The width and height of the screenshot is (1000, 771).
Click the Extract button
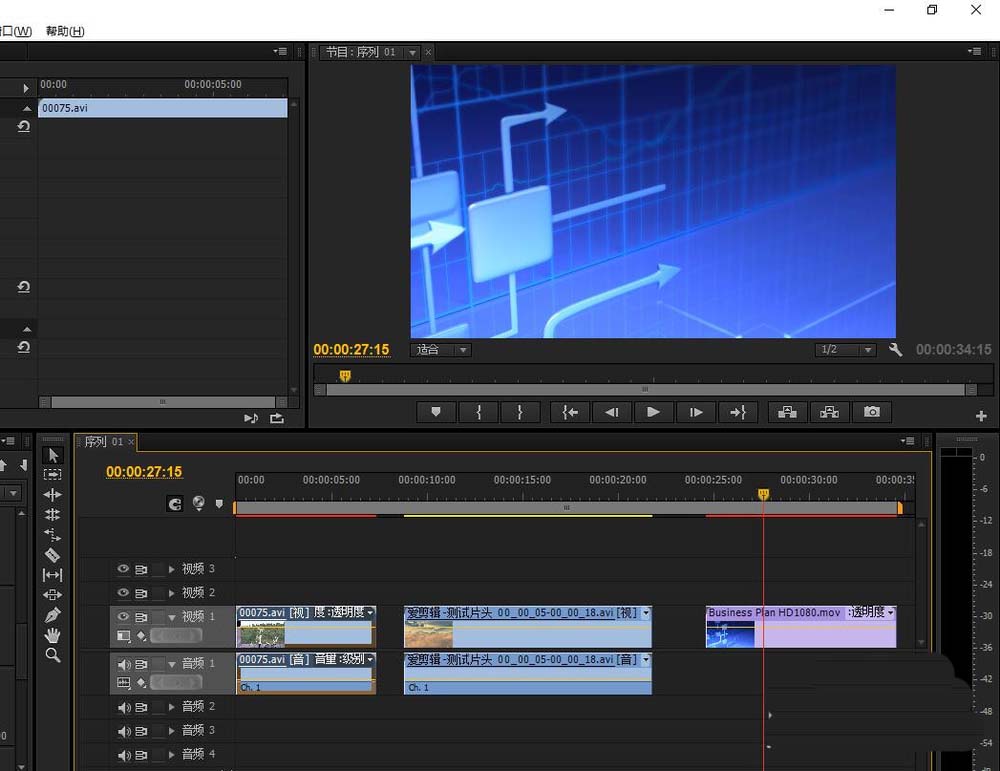click(829, 412)
